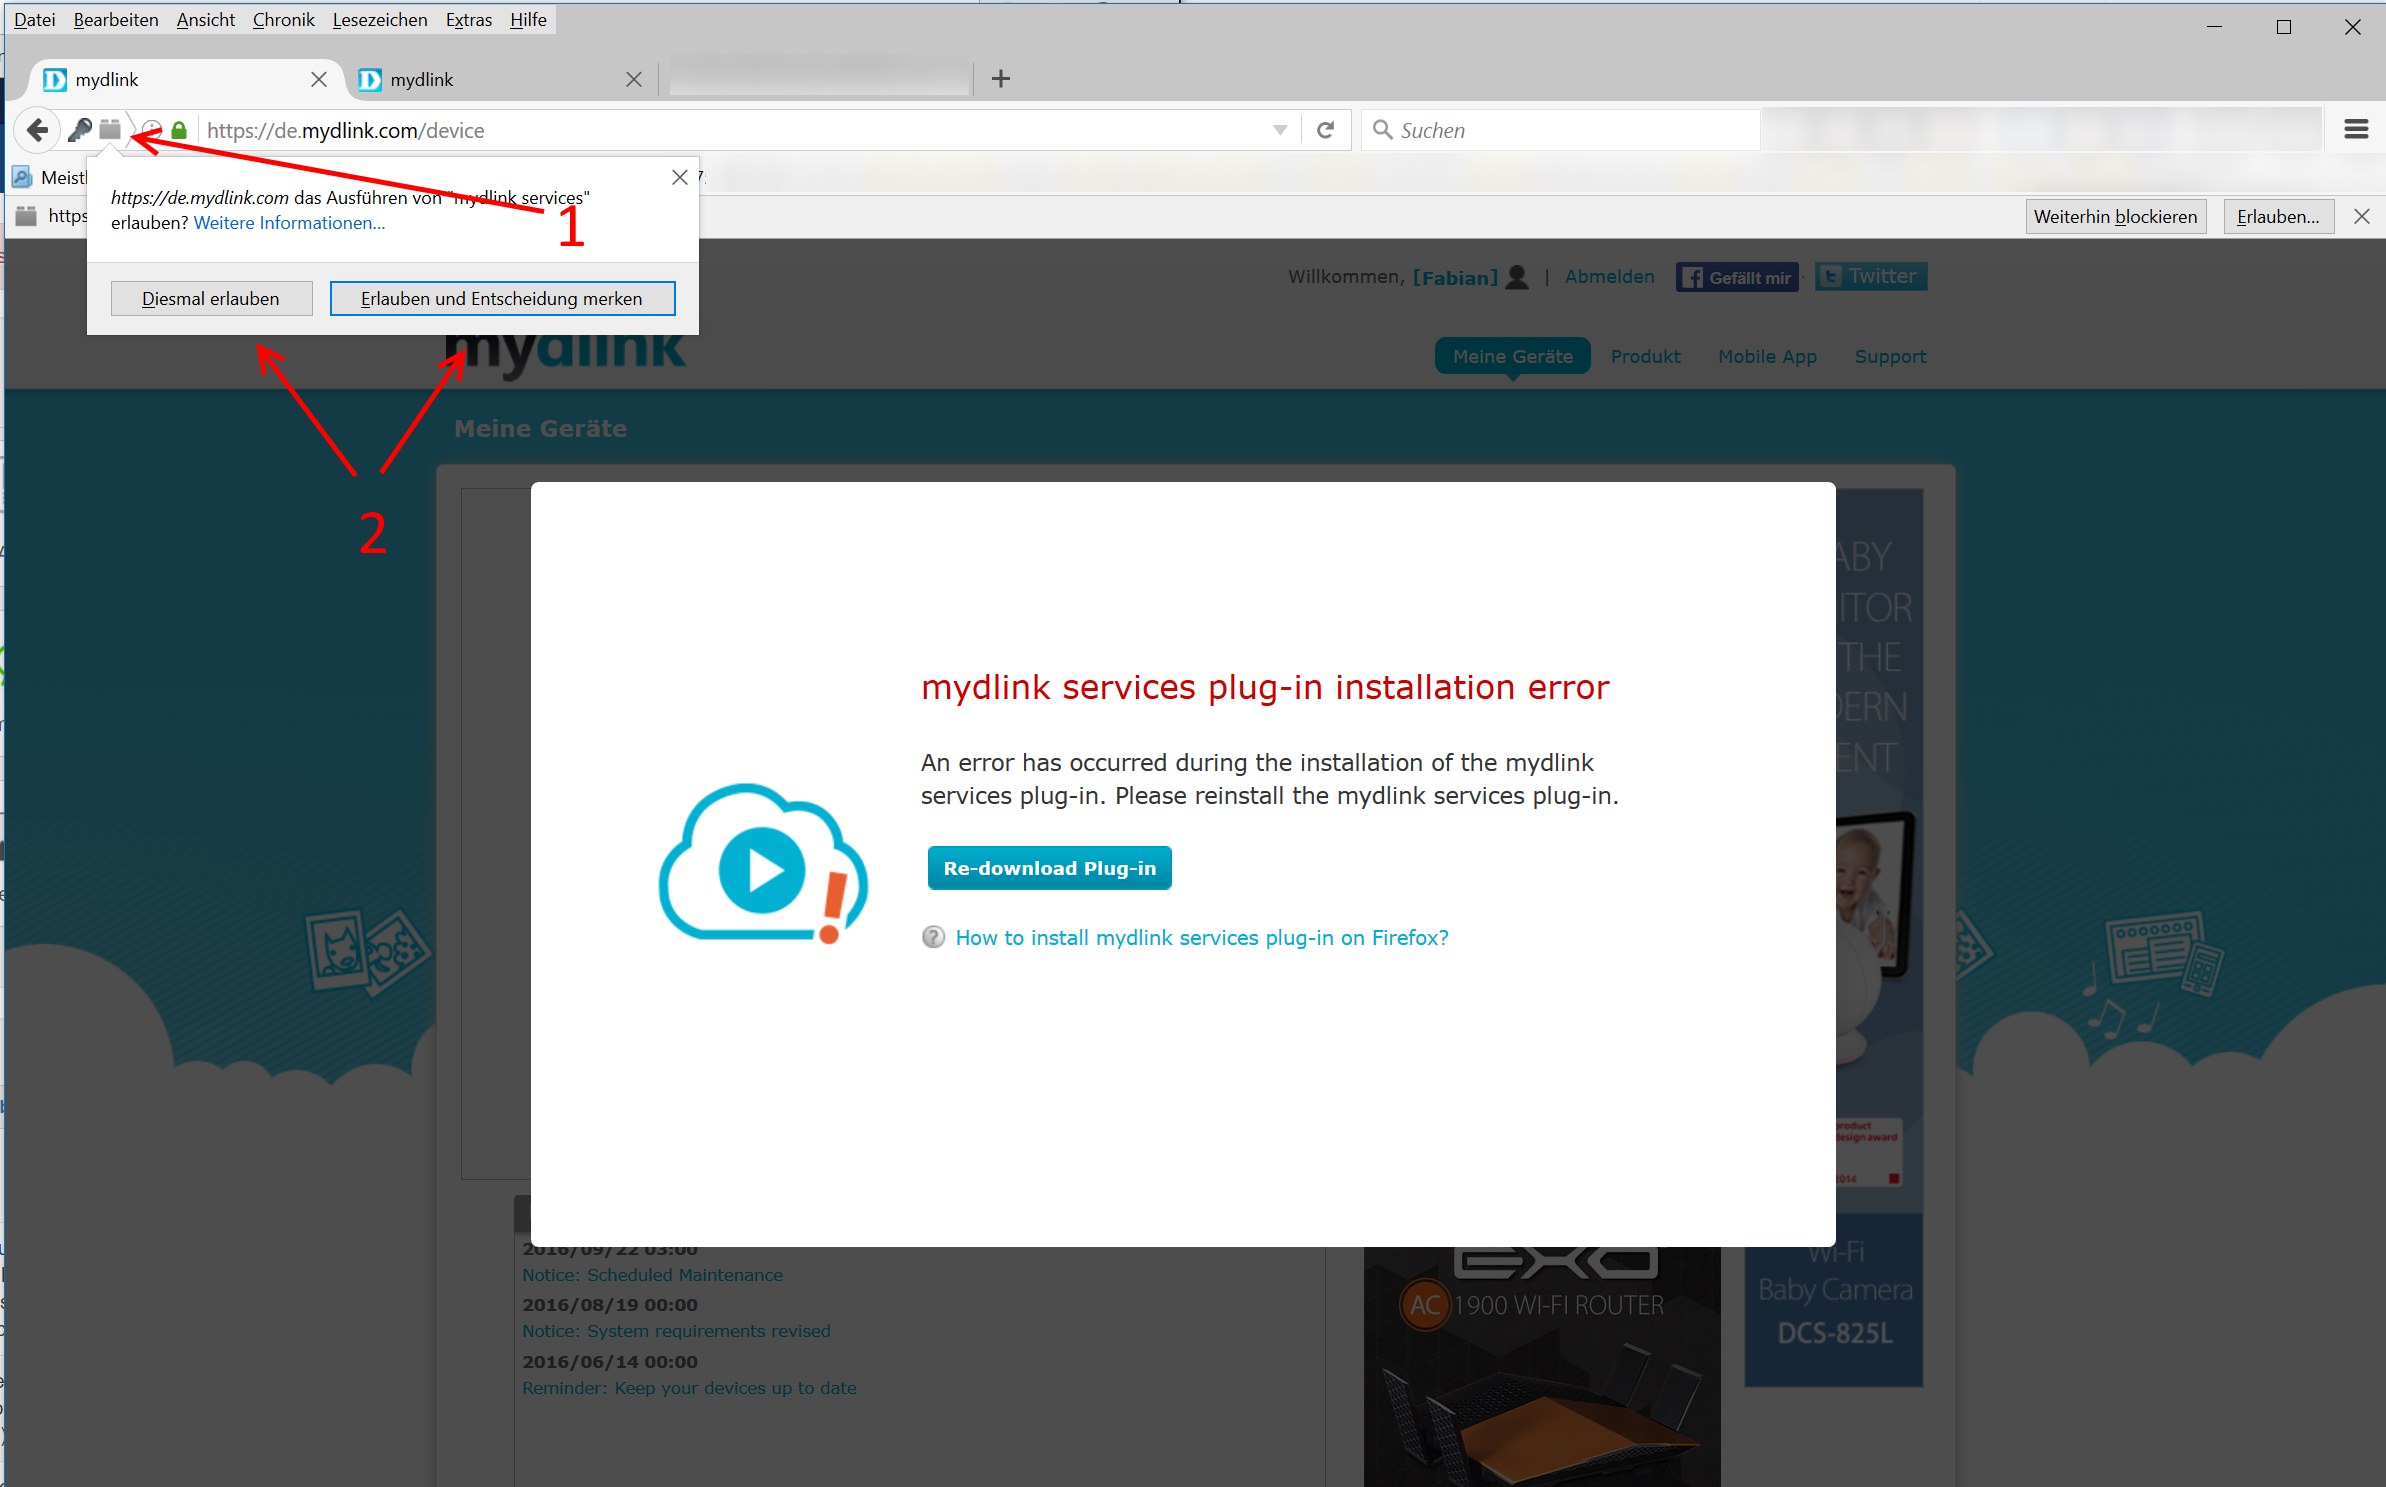The width and height of the screenshot is (2386, 1487).
Task: Select the Meine Geräte navigation tab
Action: (1512, 356)
